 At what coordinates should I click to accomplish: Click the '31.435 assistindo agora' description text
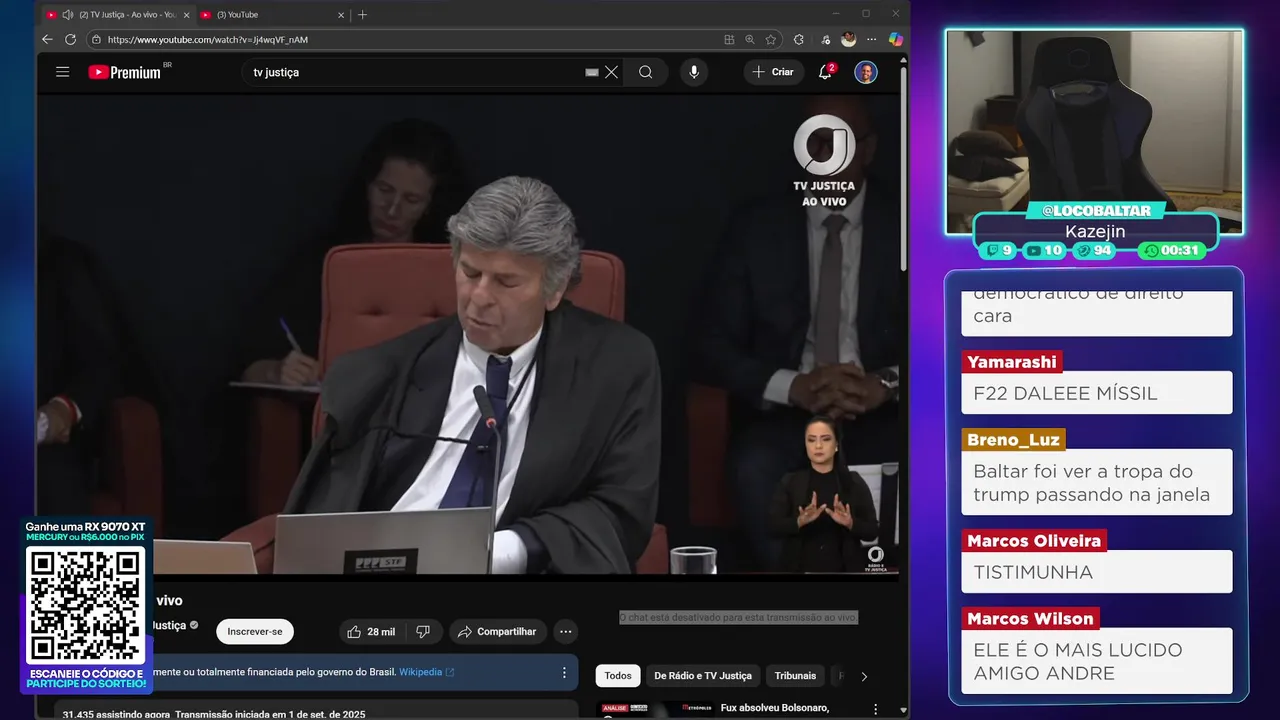(x=117, y=714)
